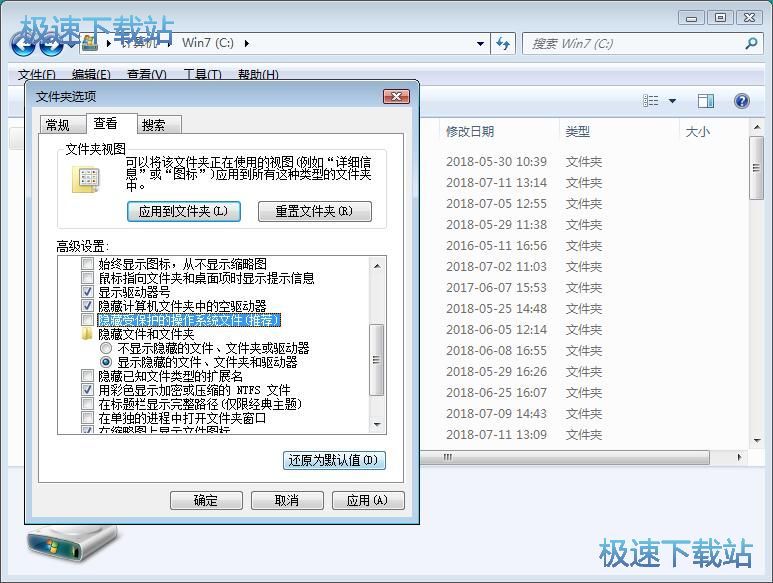Image resolution: width=773 pixels, height=583 pixels.
Task: Click file list scroll-up arrow
Action: tap(757, 128)
